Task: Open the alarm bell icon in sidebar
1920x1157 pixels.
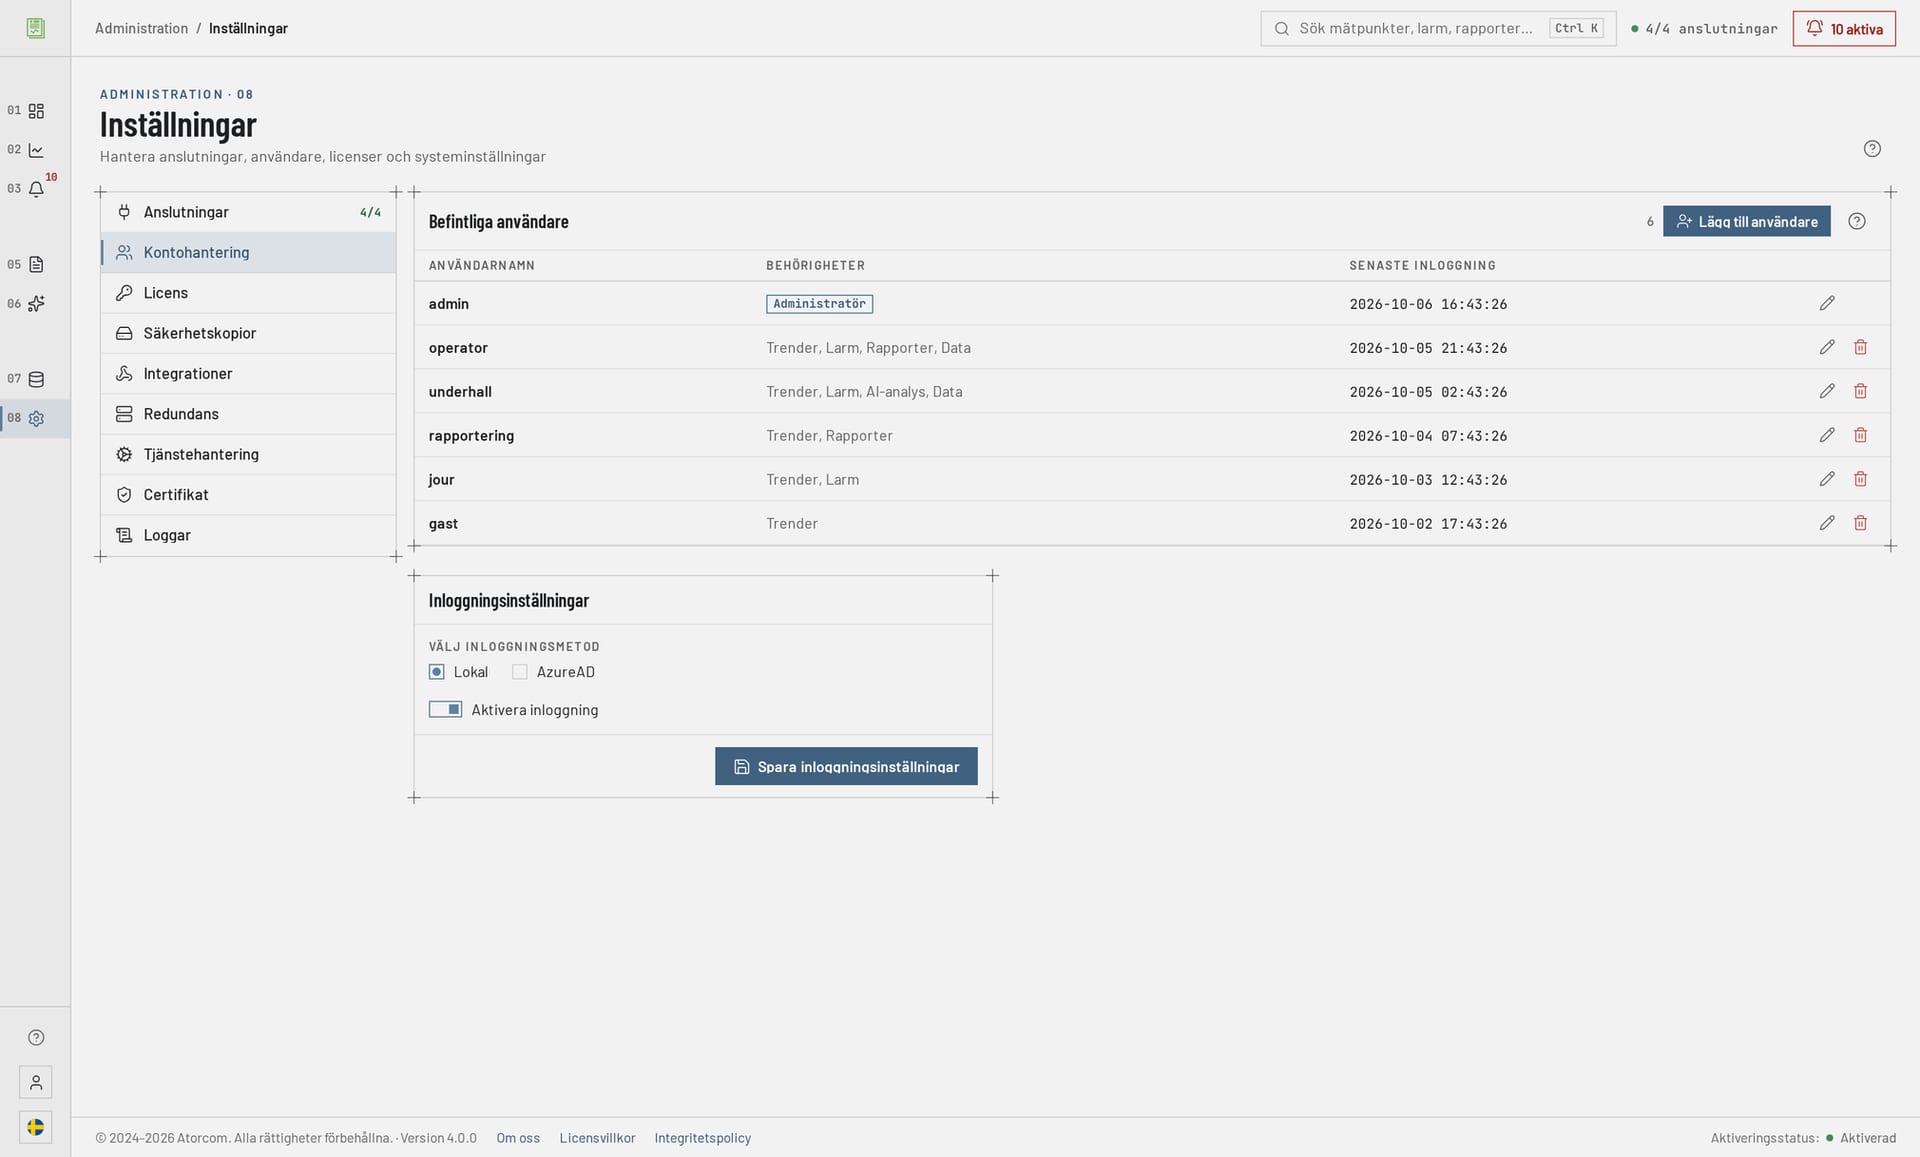Action: pos(36,189)
